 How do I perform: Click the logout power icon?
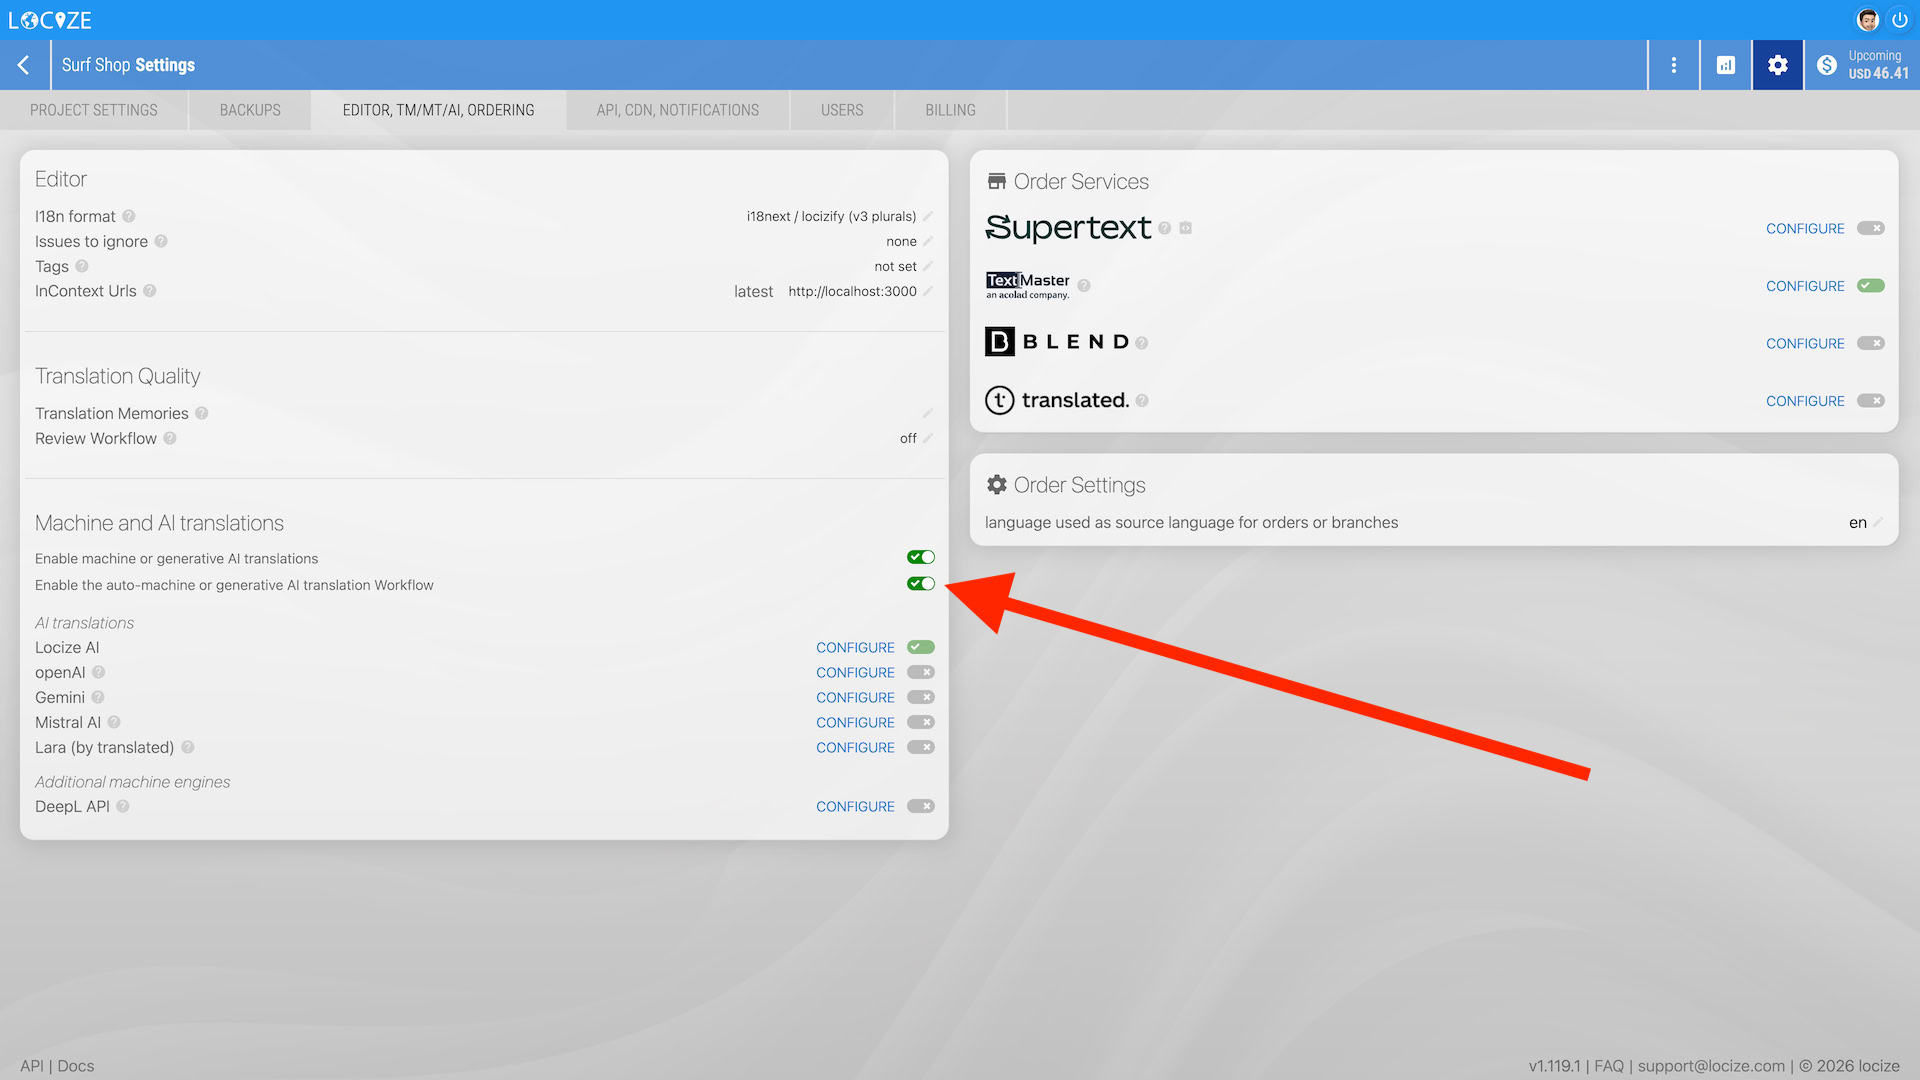[x=1899, y=20]
